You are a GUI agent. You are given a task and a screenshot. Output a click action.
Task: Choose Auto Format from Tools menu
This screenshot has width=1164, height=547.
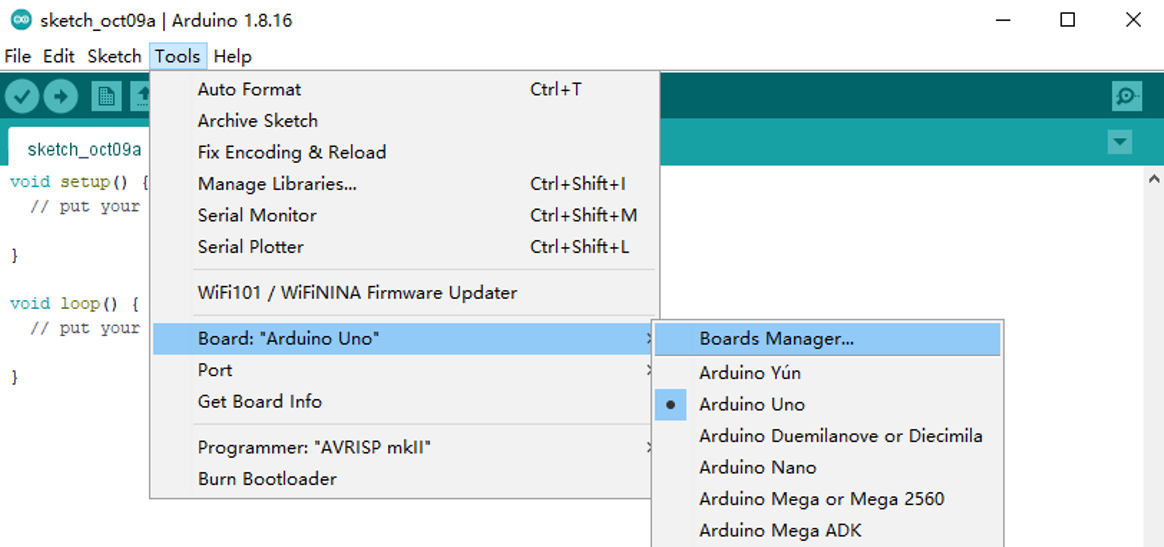click(x=405, y=90)
